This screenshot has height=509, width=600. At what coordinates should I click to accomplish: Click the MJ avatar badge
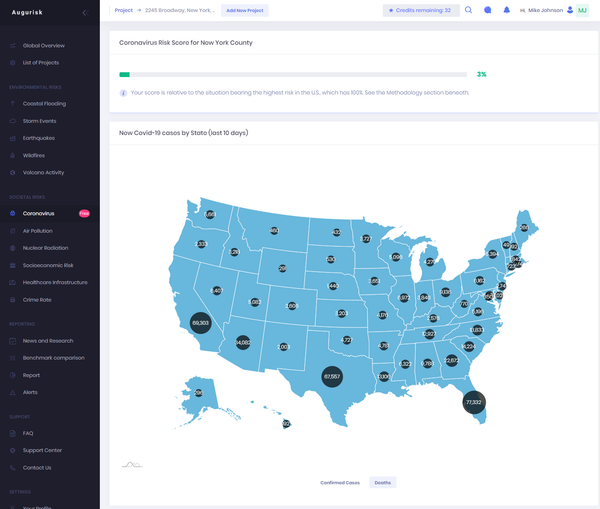point(582,10)
